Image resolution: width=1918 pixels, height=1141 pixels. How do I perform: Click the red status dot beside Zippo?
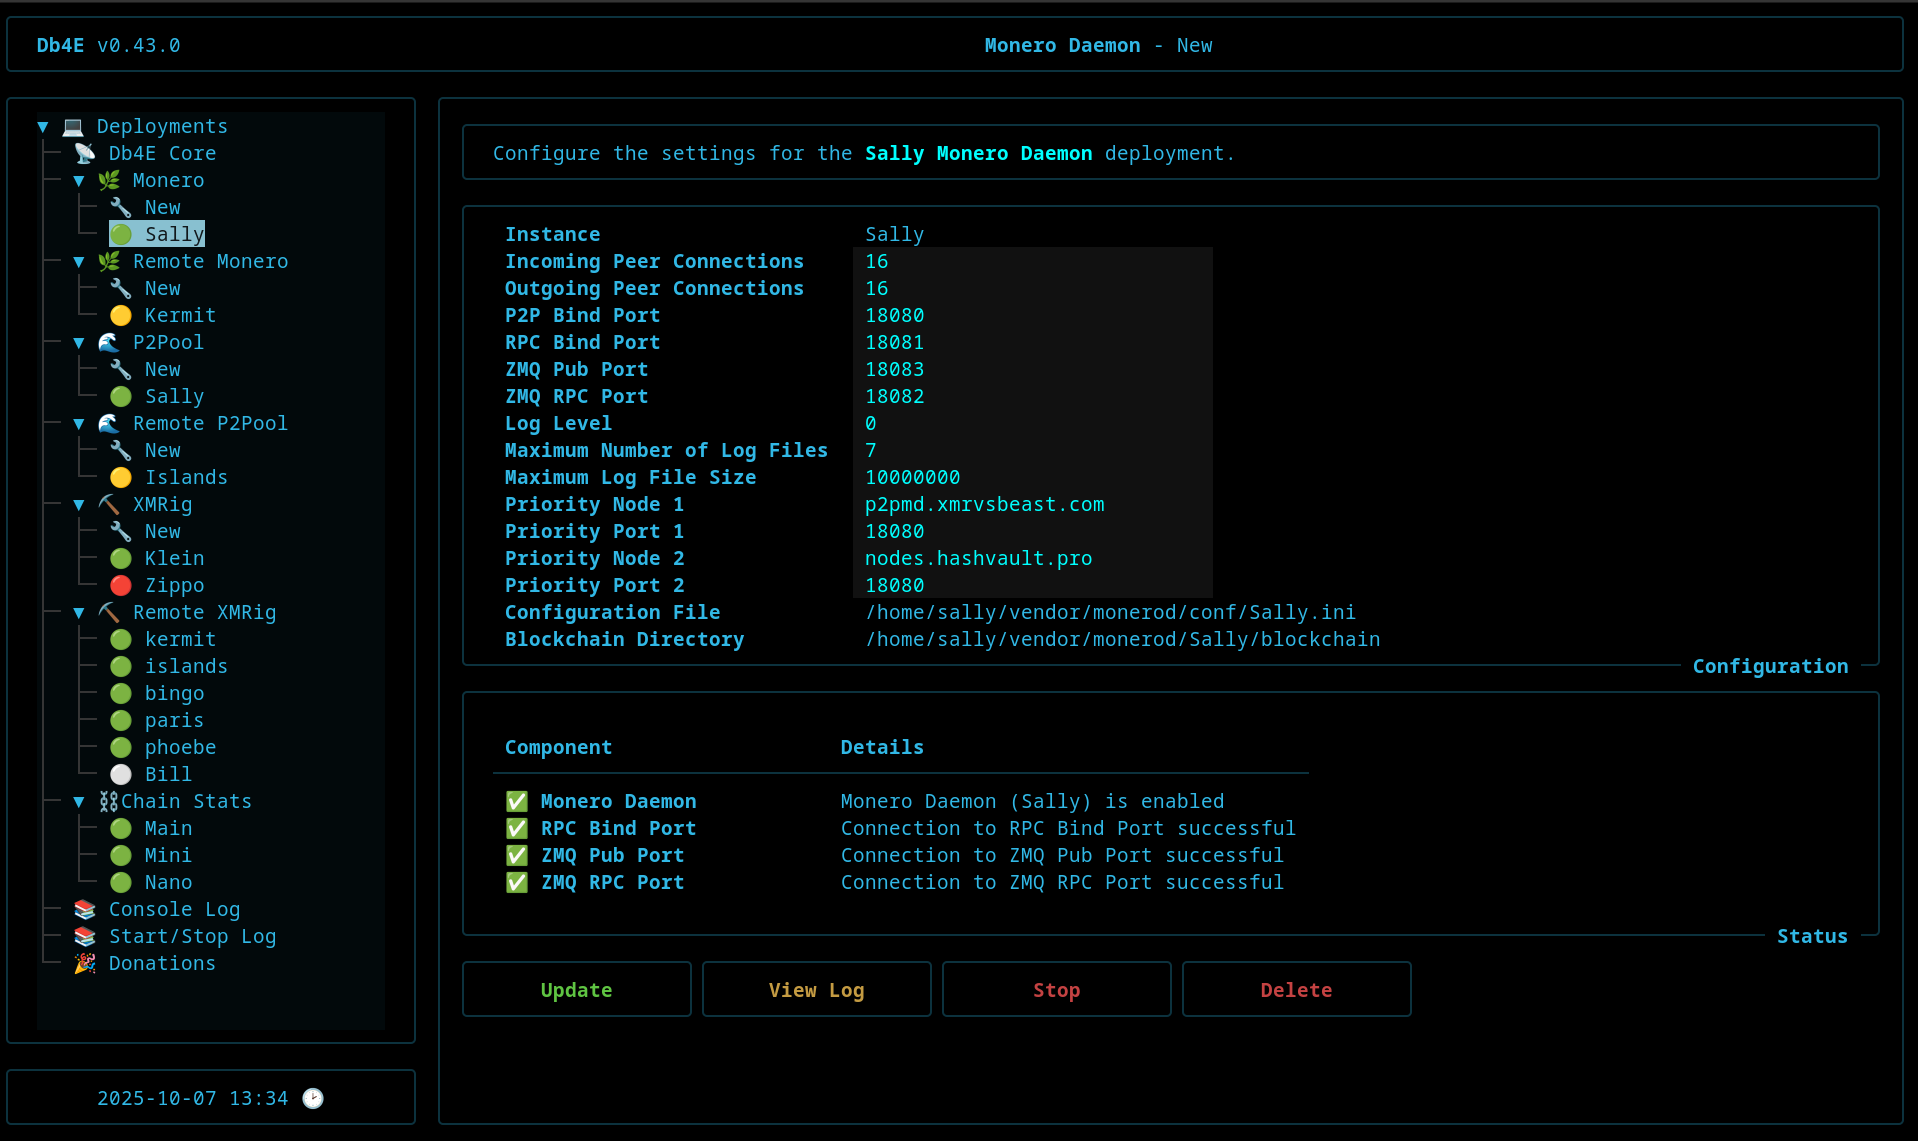point(121,585)
